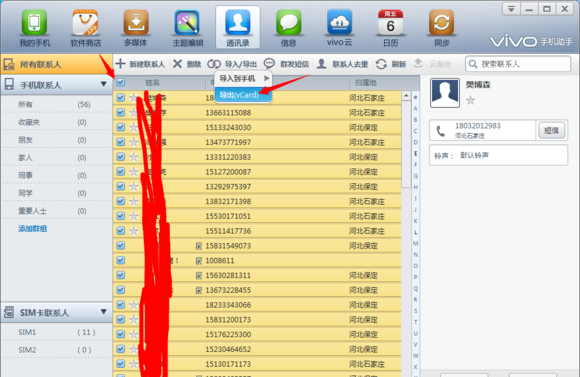This screenshot has height=377, width=580.
Task: Open the 日历 calendar icon
Action: click(x=390, y=23)
